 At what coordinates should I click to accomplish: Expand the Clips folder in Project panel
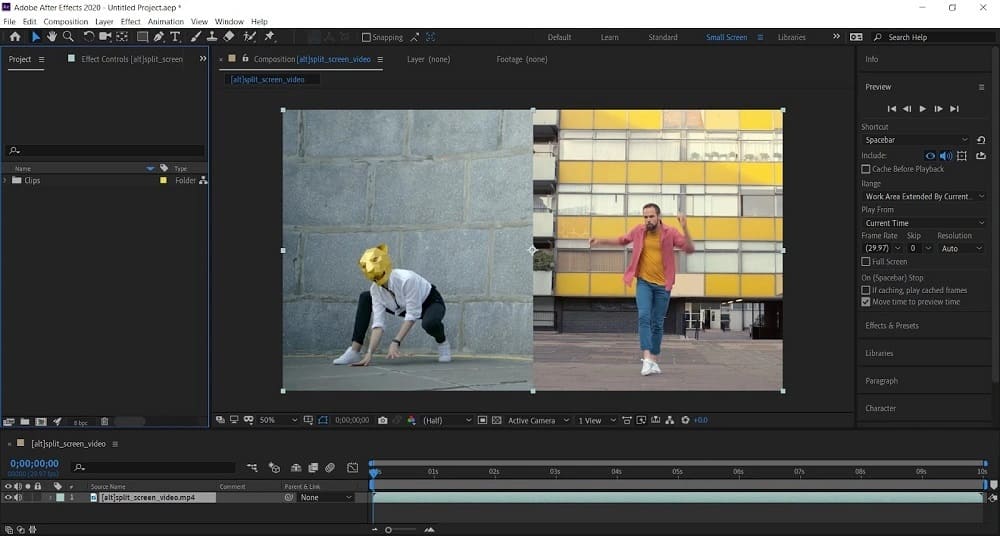[x=6, y=181]
